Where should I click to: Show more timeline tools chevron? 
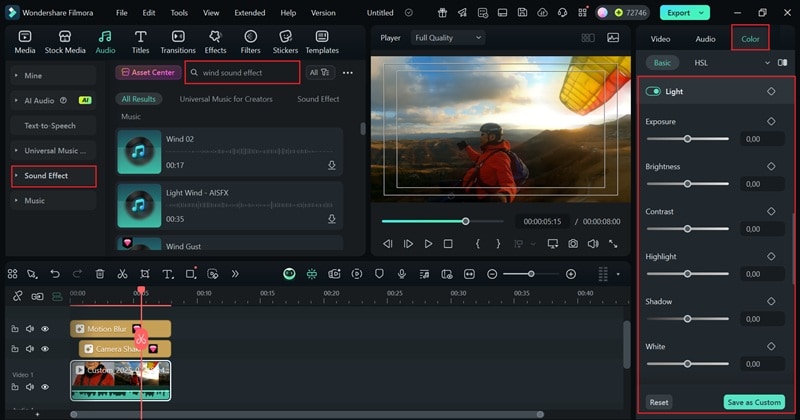point(235,274)
